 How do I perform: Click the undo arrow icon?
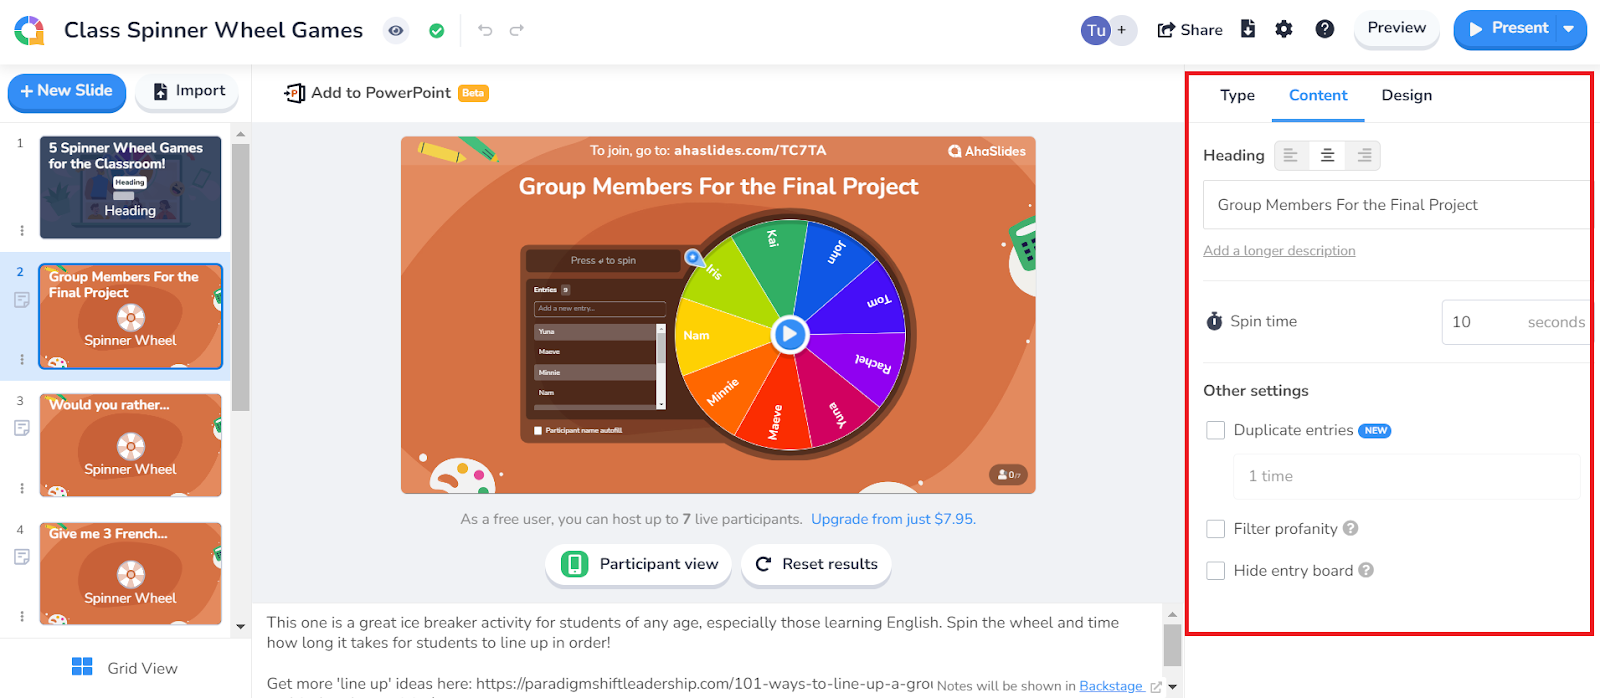pyautogui.click(x=485, y=30)
